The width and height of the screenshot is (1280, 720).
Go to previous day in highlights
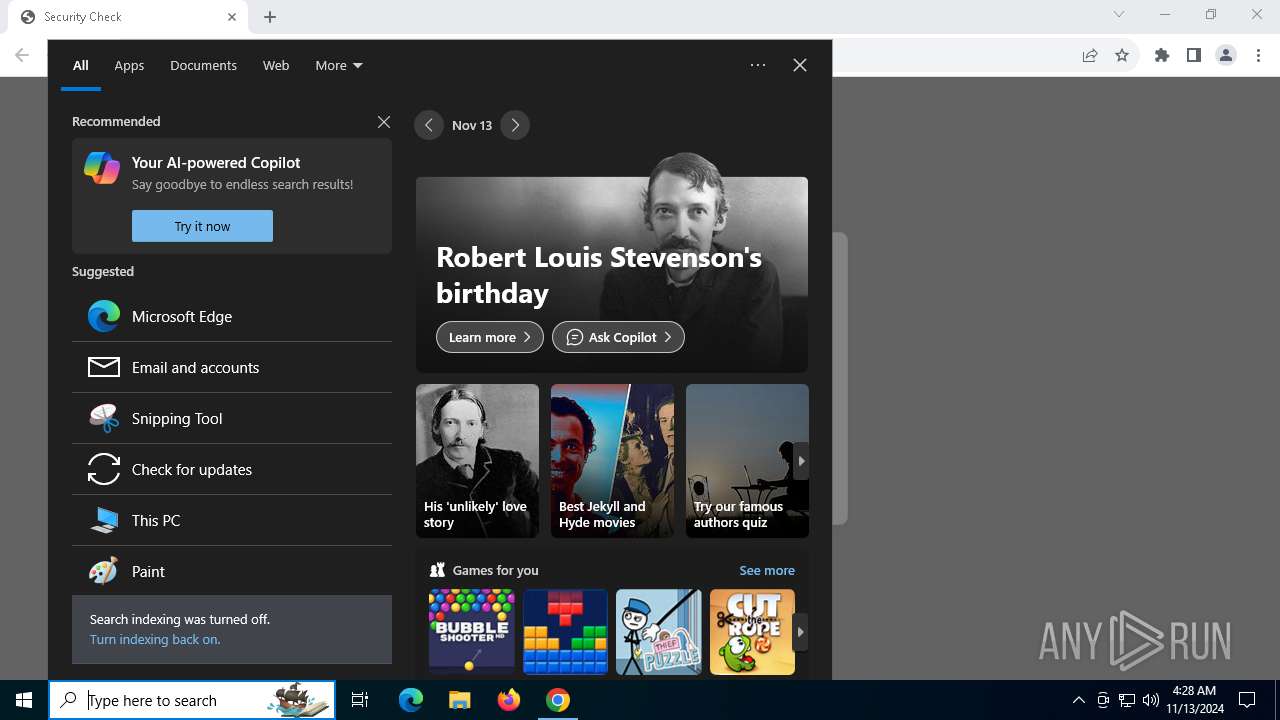(x=429, y=125)
